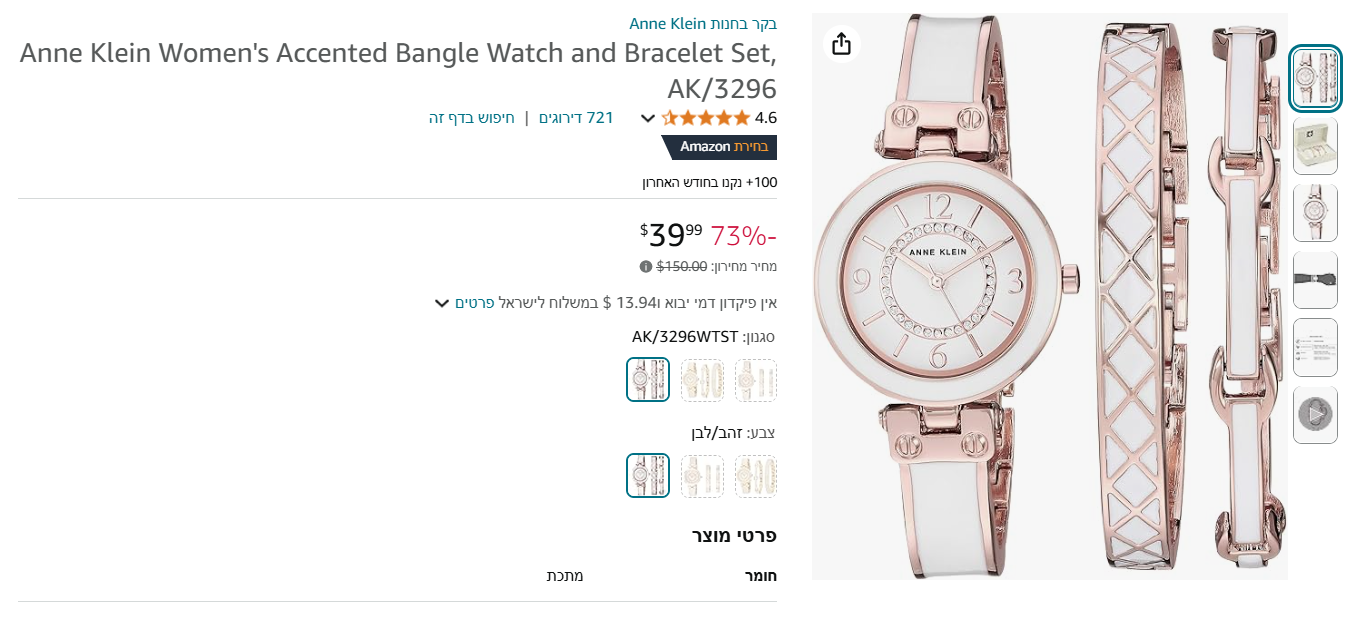The image size is (1351, 623).
Task: Open the product video thumbnail
Action: pyautogui.click(x=1315, y=414)
